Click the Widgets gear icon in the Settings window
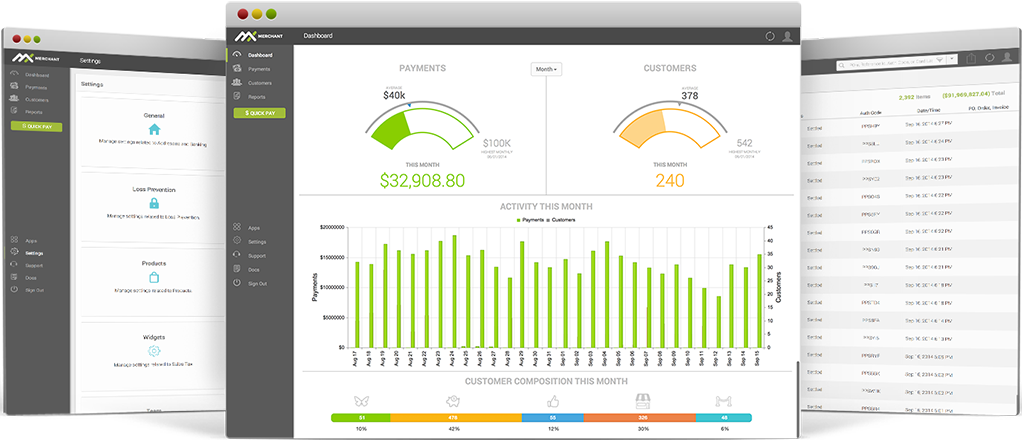Image resolution: width=1022 pixels, height=440 pixels. [x=154, y=351]
